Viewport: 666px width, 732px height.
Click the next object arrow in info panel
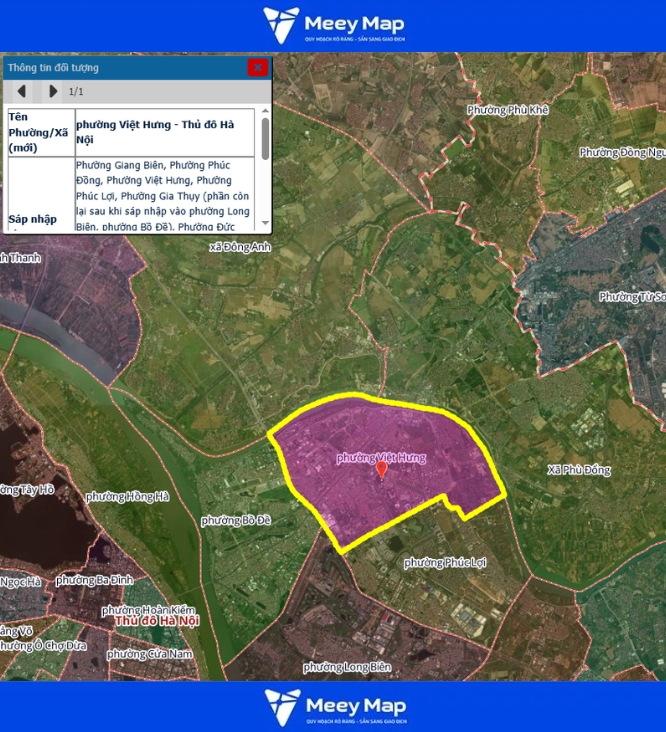pyautogui.click(x=53, y=91)
